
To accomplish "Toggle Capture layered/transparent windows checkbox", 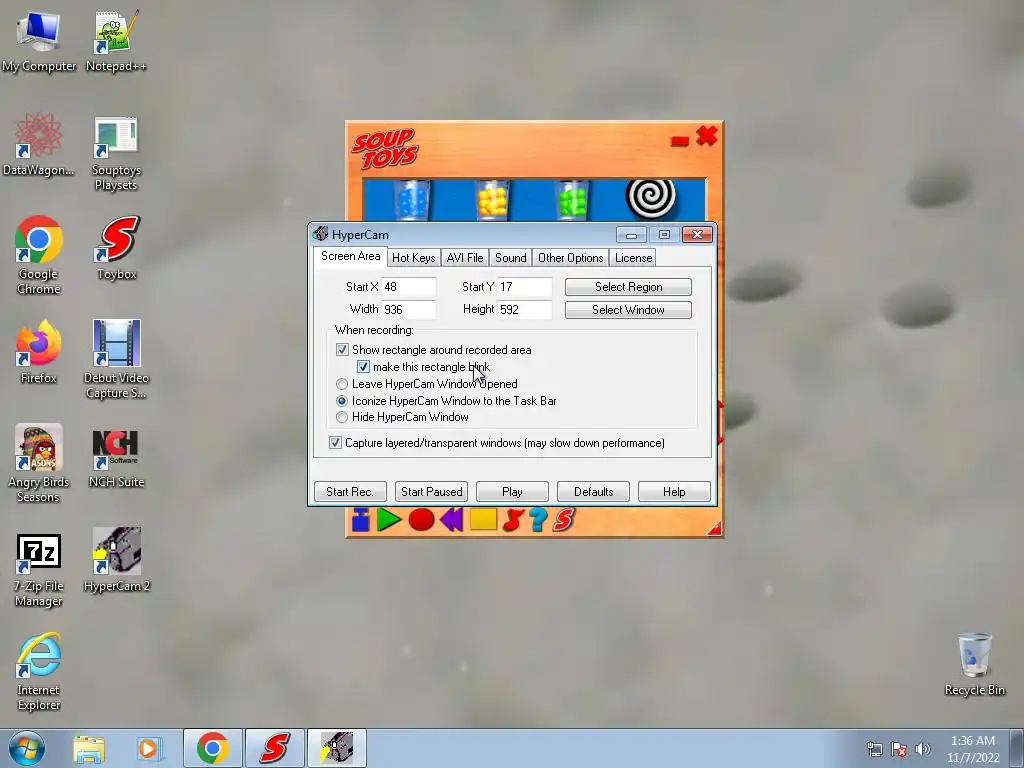I will [x=335, y=443].
